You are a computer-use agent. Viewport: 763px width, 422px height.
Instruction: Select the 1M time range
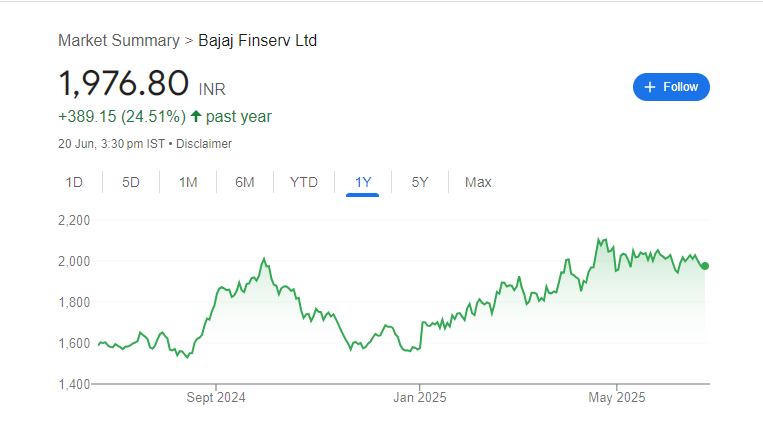tap(188, 183)
